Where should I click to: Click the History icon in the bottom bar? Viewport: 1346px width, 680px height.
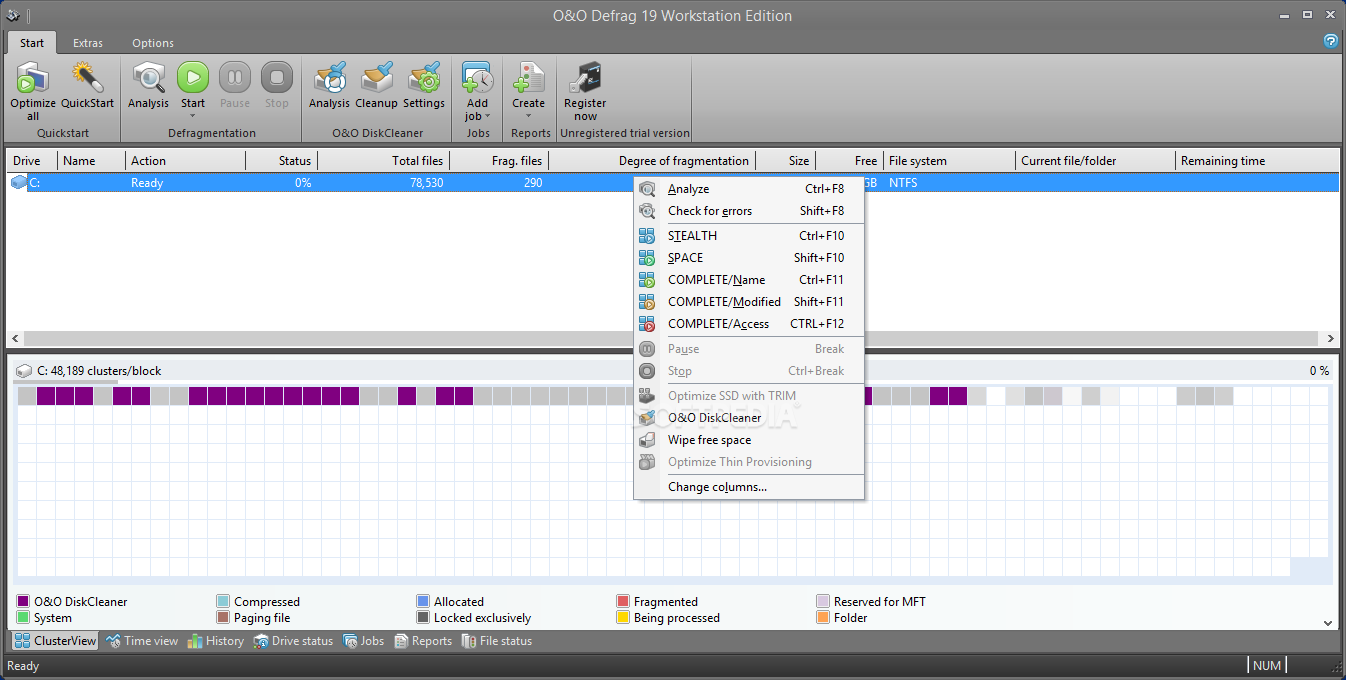195,641
